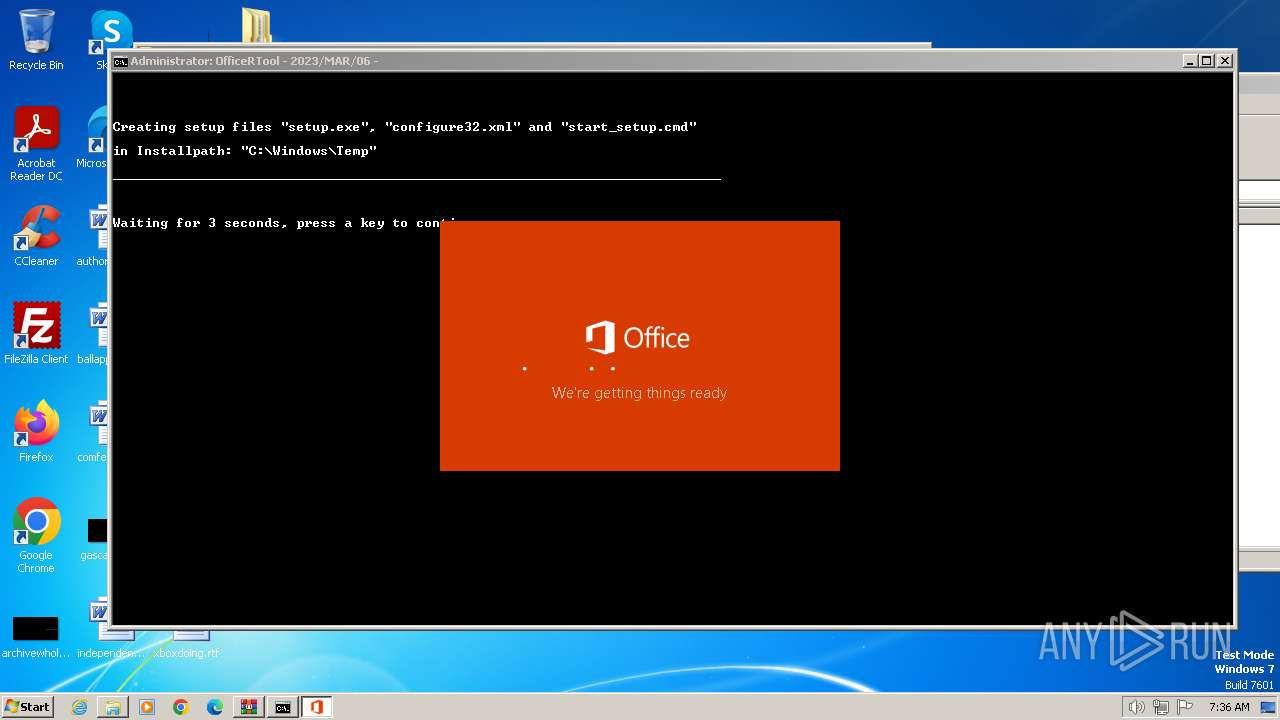1280x720 pixels.
Task: Switch to the command prompt taskbar item
Action: pyautogui.click(x=283, y=707)
